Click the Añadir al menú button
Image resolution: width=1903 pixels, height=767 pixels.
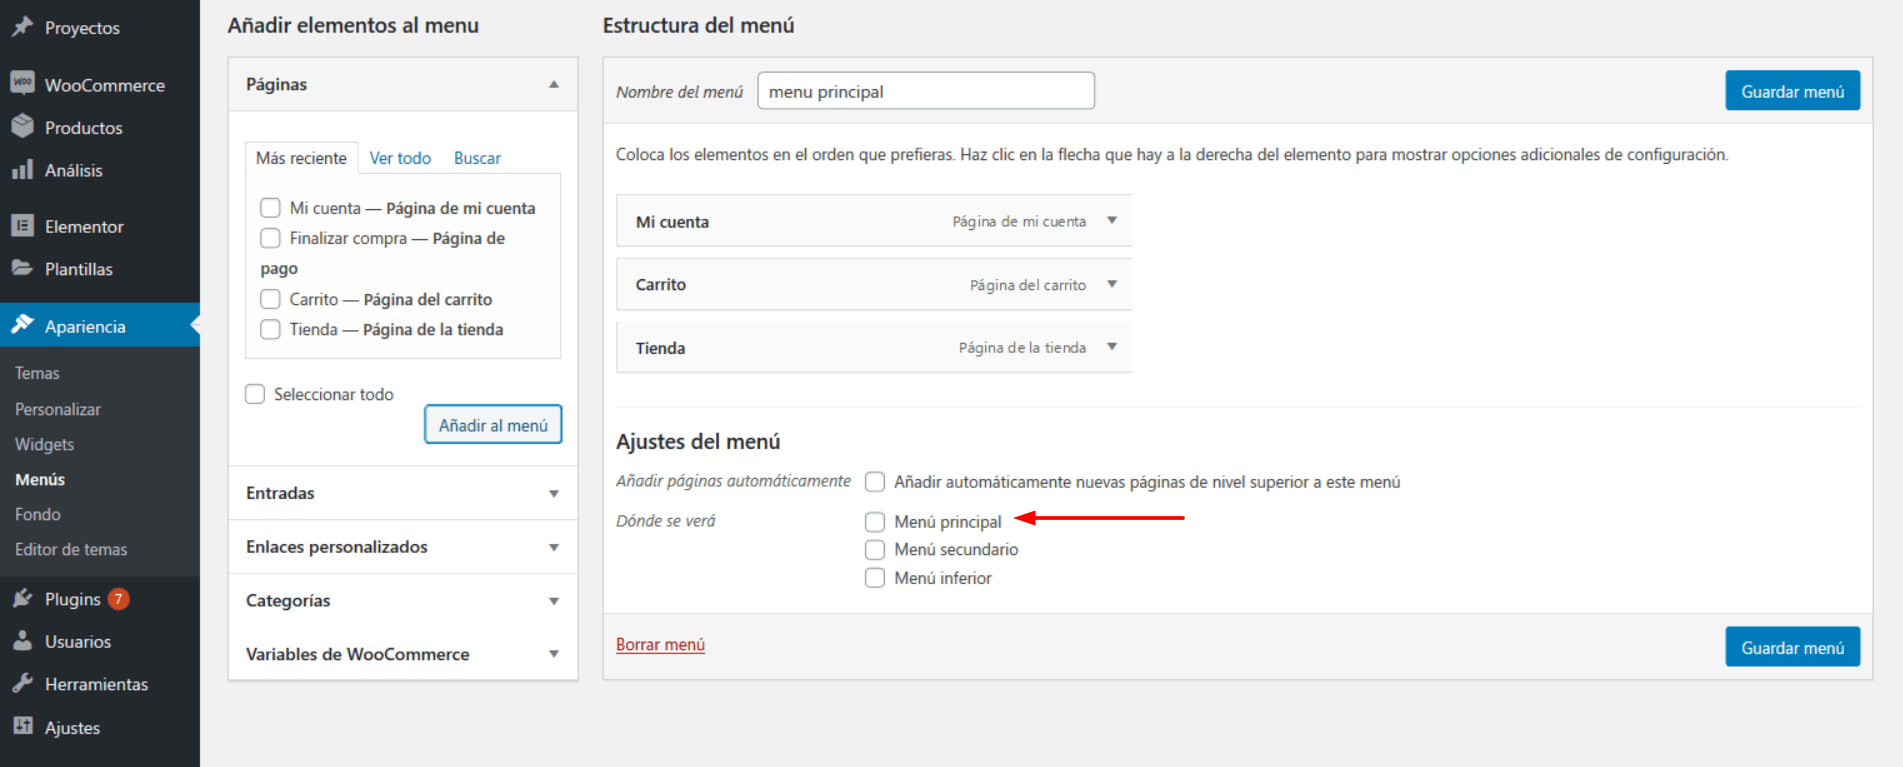click(x=493, y=424)
